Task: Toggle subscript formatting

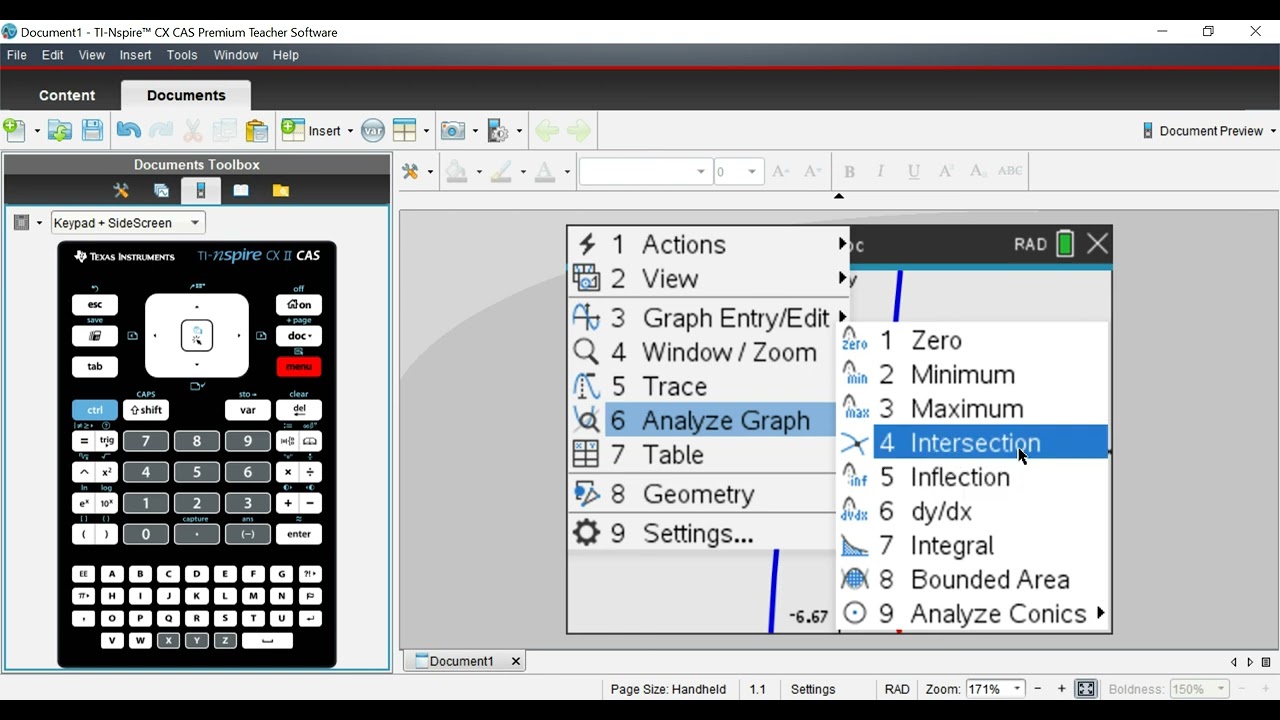Action: coord(978,171)
